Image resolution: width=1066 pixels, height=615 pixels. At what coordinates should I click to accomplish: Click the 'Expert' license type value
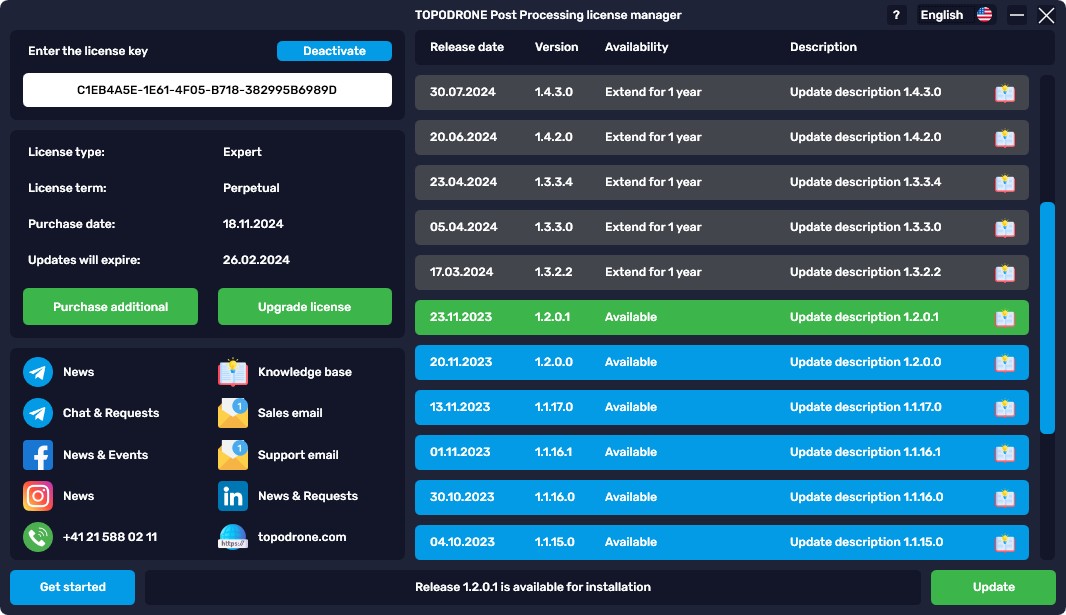242,152
